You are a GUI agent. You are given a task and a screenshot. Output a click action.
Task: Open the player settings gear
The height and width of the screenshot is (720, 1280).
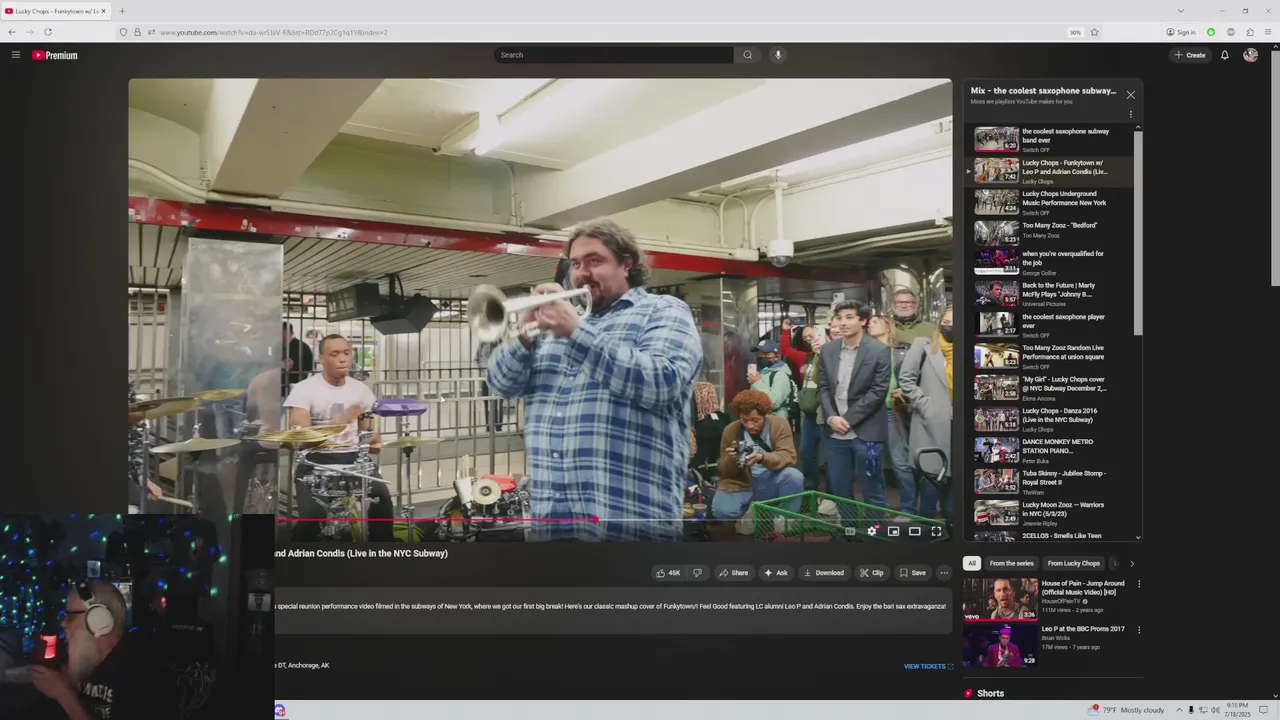pos(872,531)
